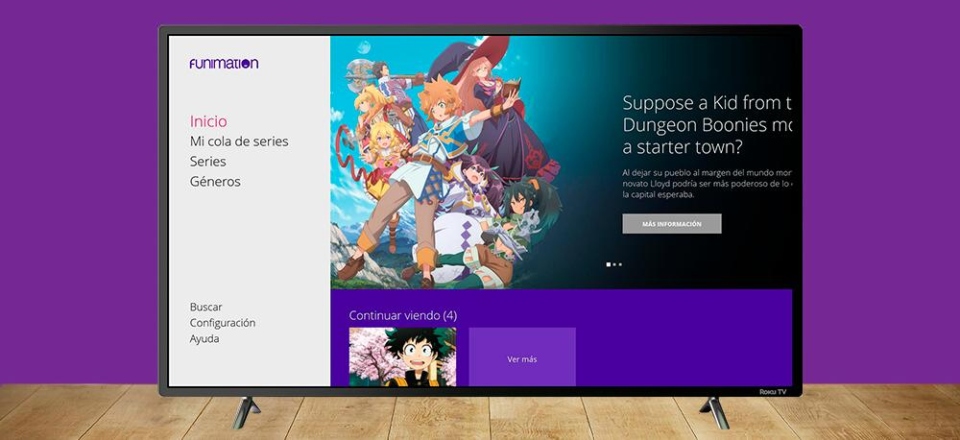Open the Géneros menu item
The height and width of the screenshot is (440, 960).
pos(215,181)
